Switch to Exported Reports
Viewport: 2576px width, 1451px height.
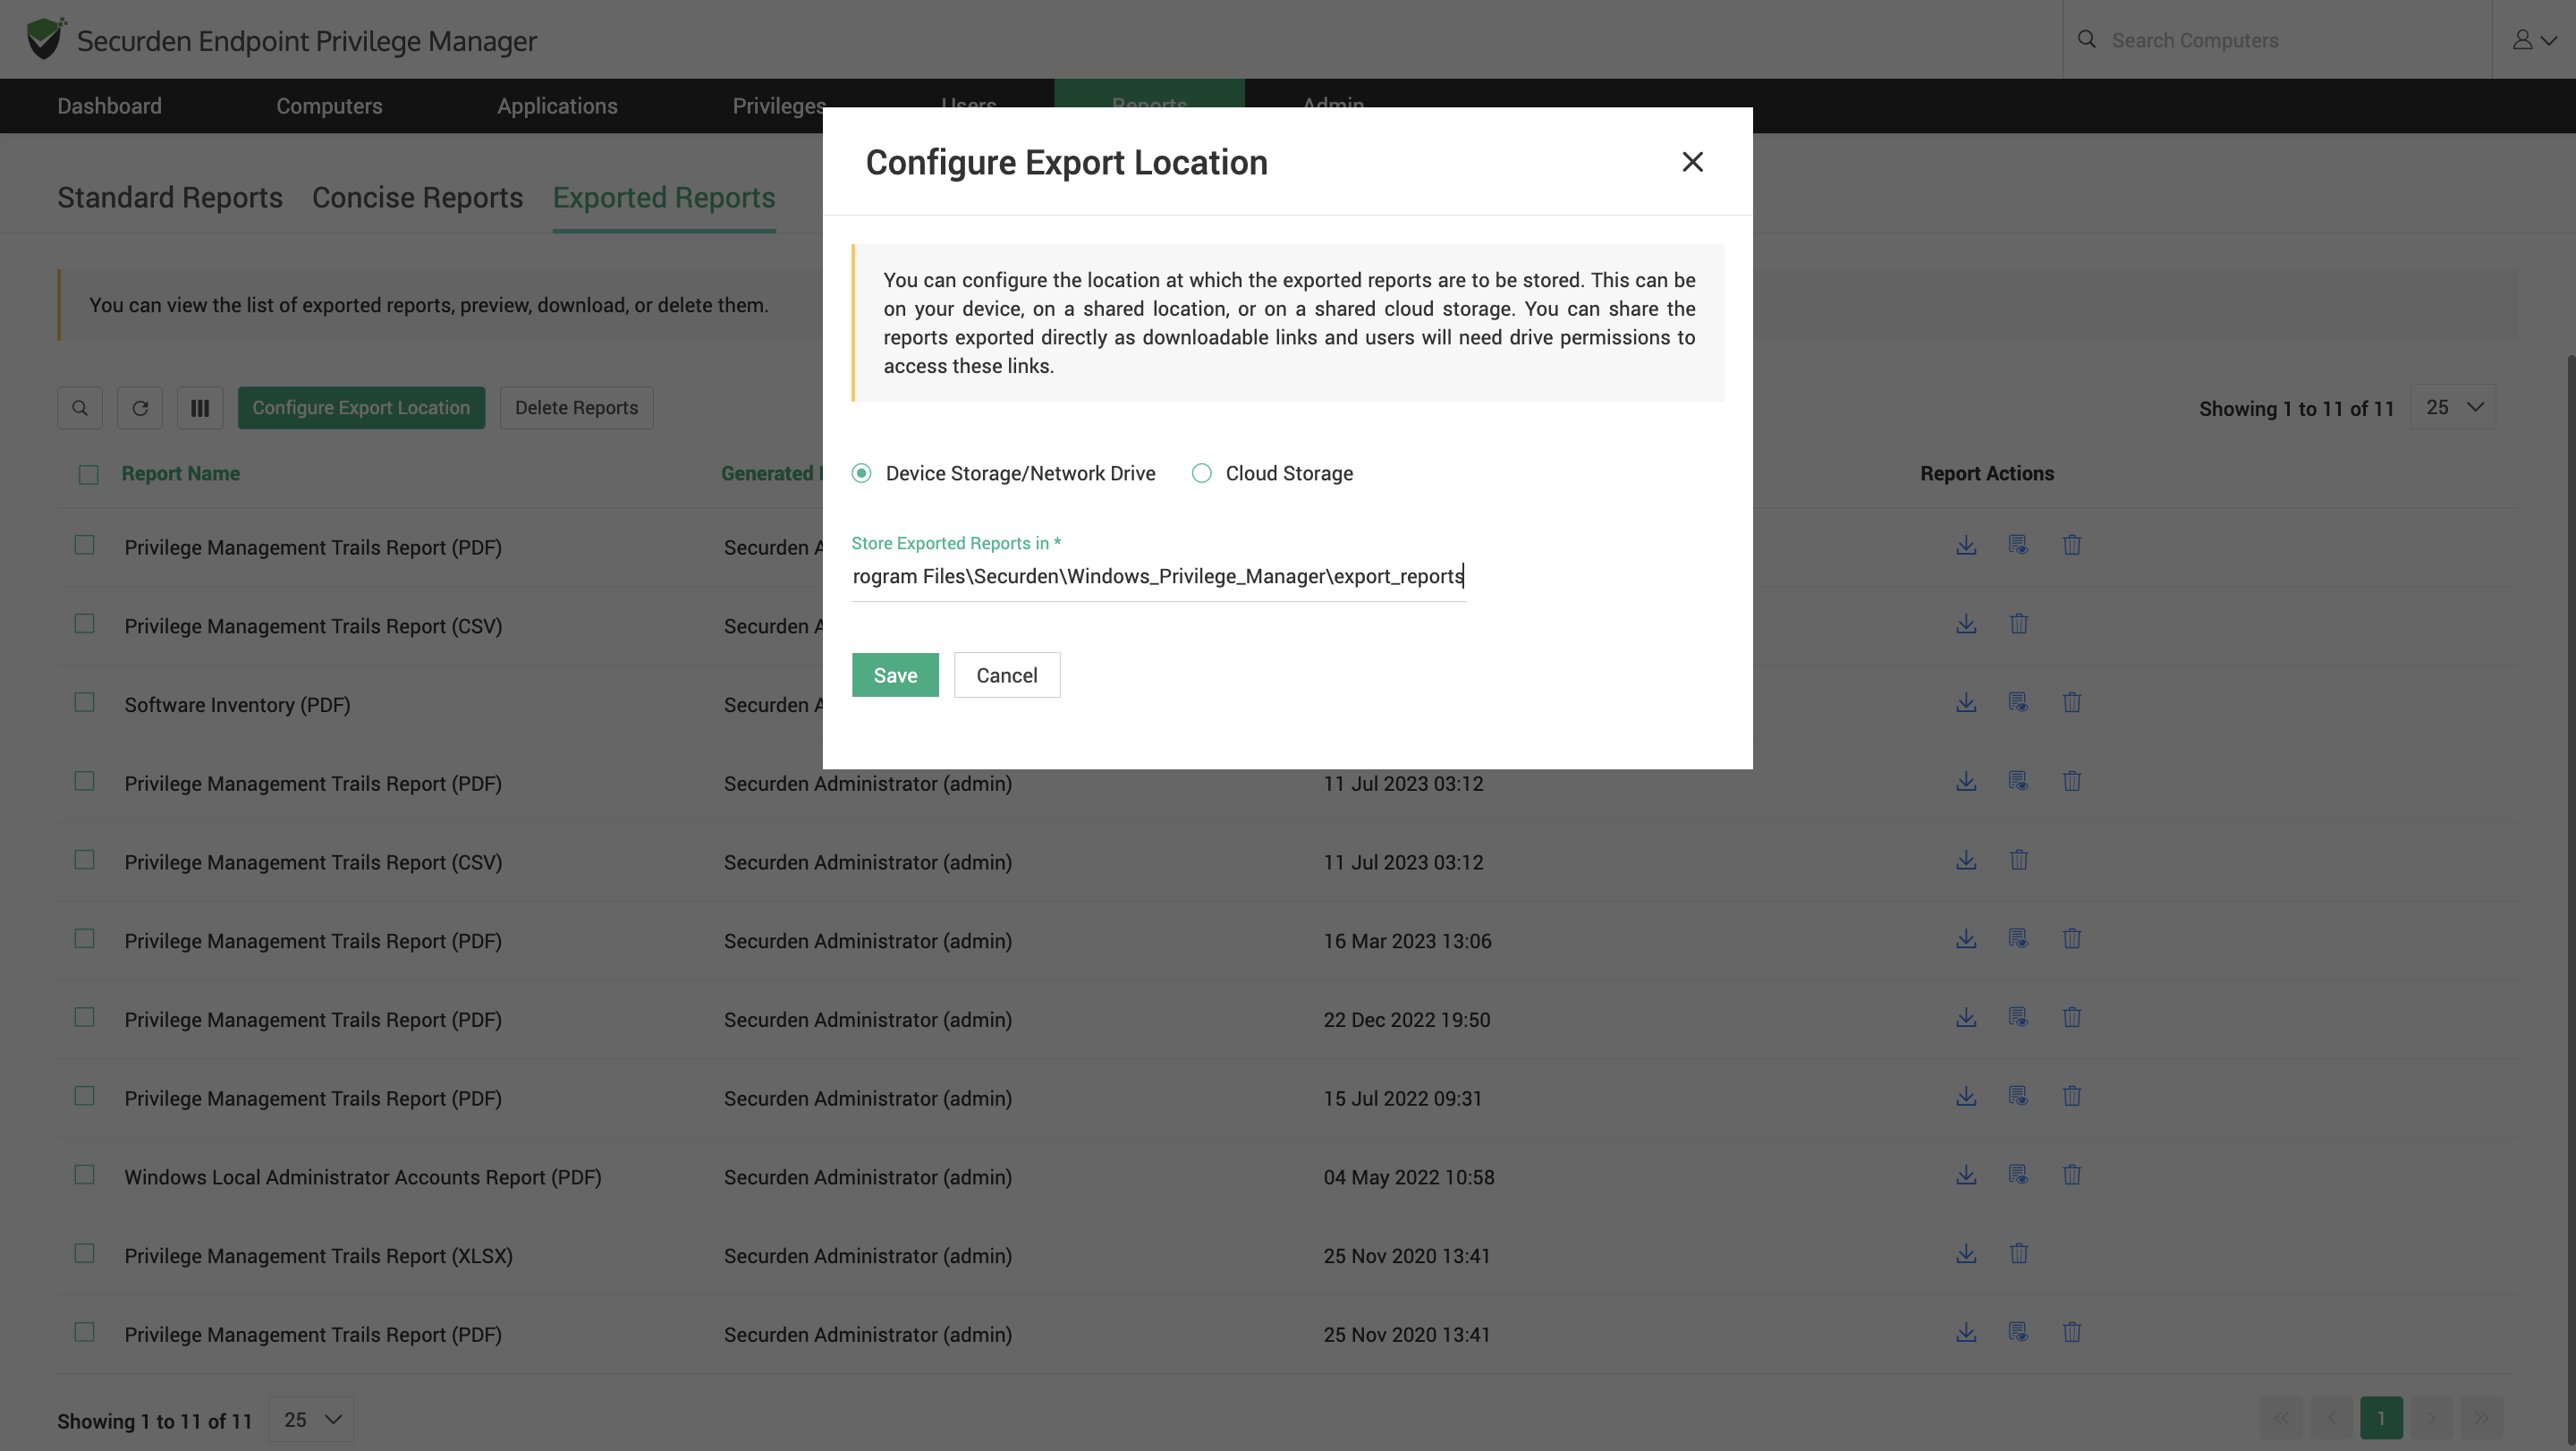pyautogui.click(x=664, y=198)
